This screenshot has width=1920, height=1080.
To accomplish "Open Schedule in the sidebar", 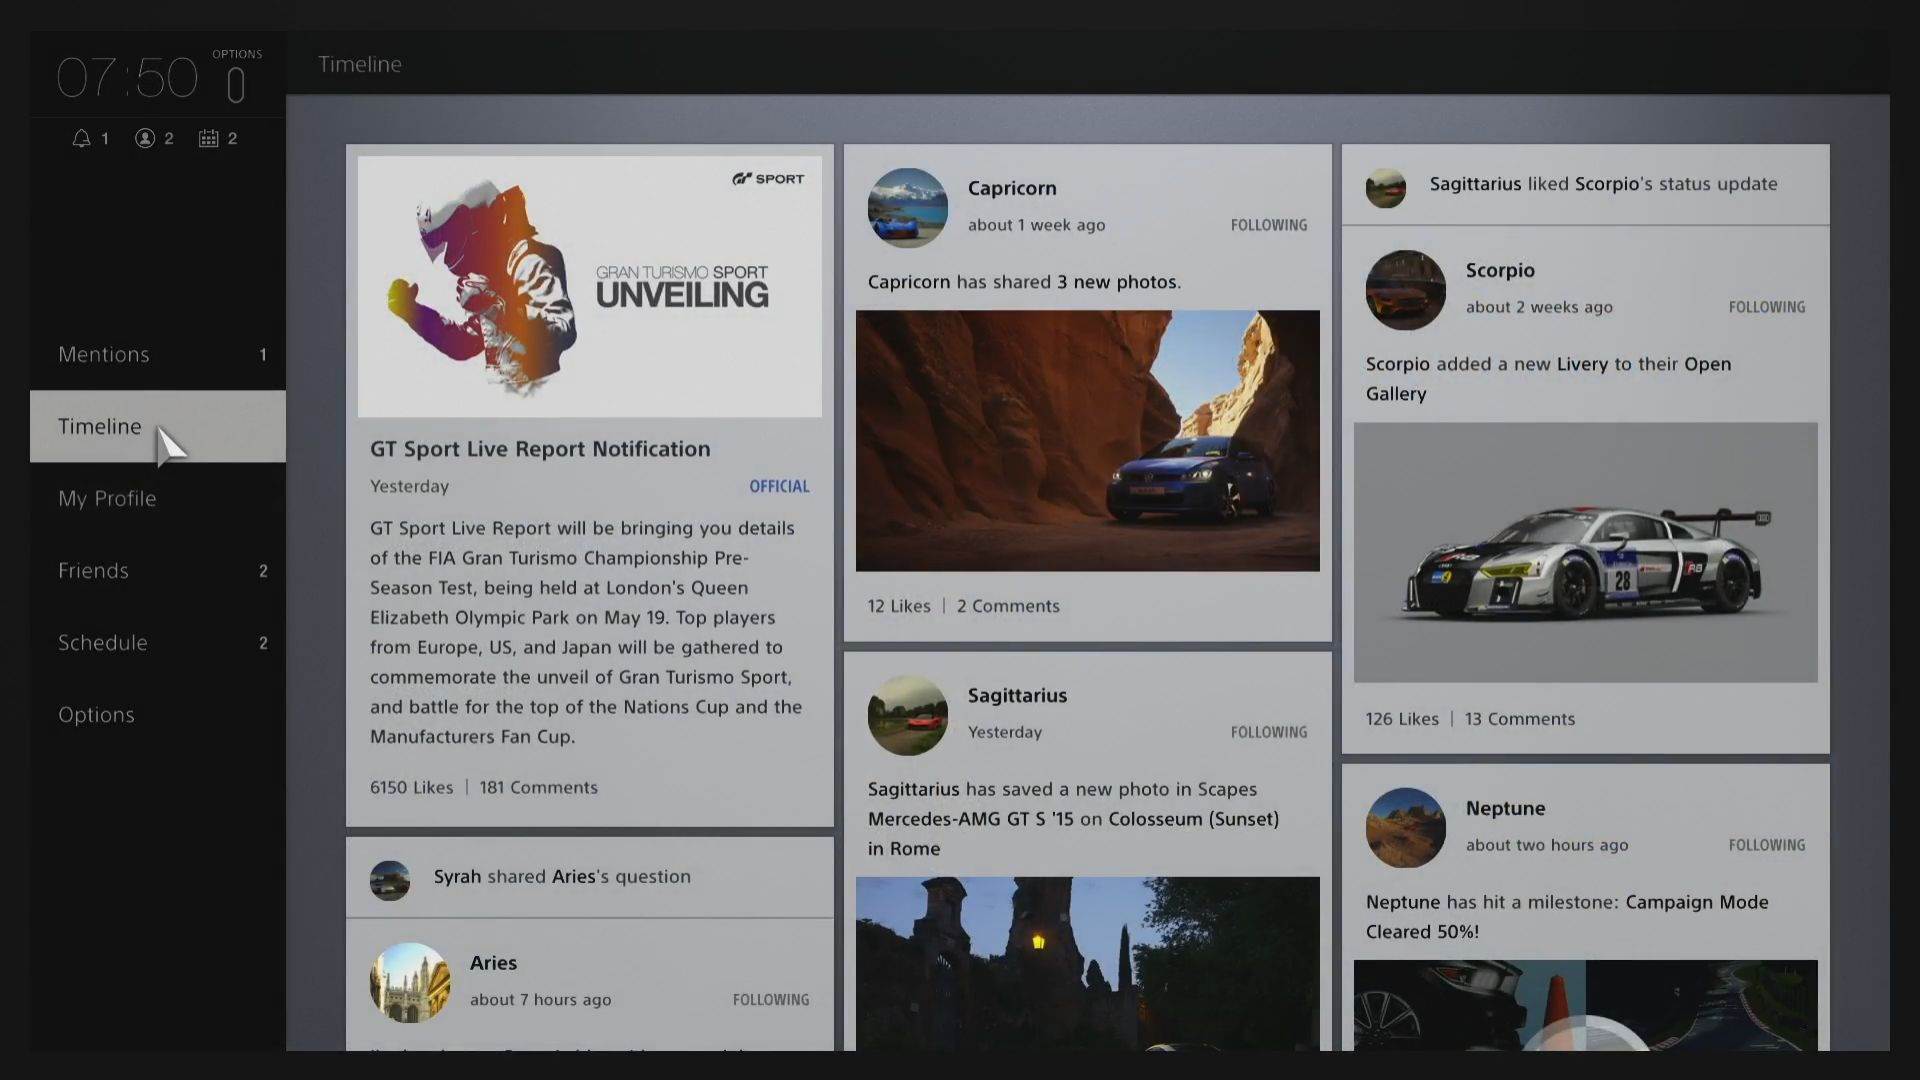I will point(158,642).
